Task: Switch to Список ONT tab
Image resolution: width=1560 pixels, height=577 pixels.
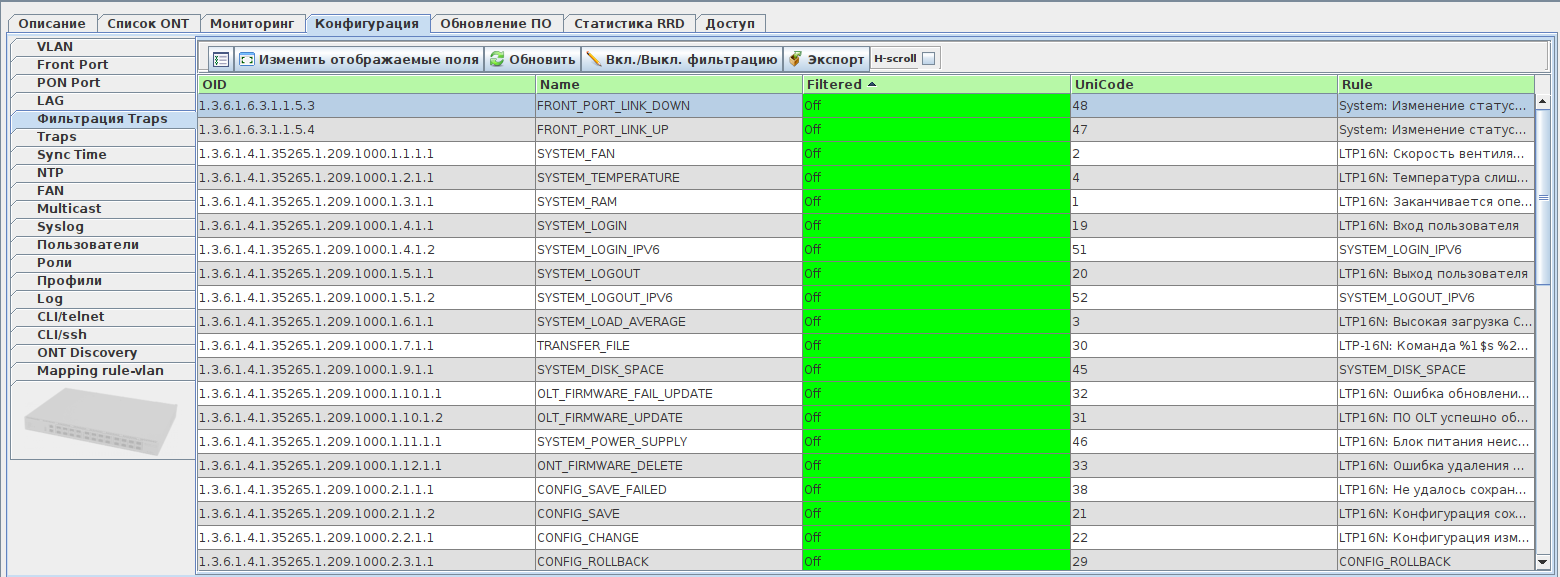Action: coord(148,23)
